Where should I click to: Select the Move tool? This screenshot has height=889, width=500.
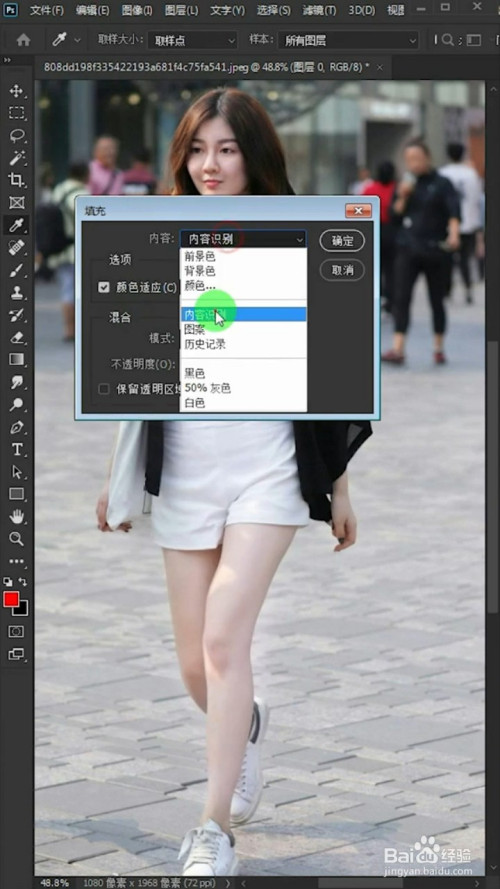tap(16, 91)
